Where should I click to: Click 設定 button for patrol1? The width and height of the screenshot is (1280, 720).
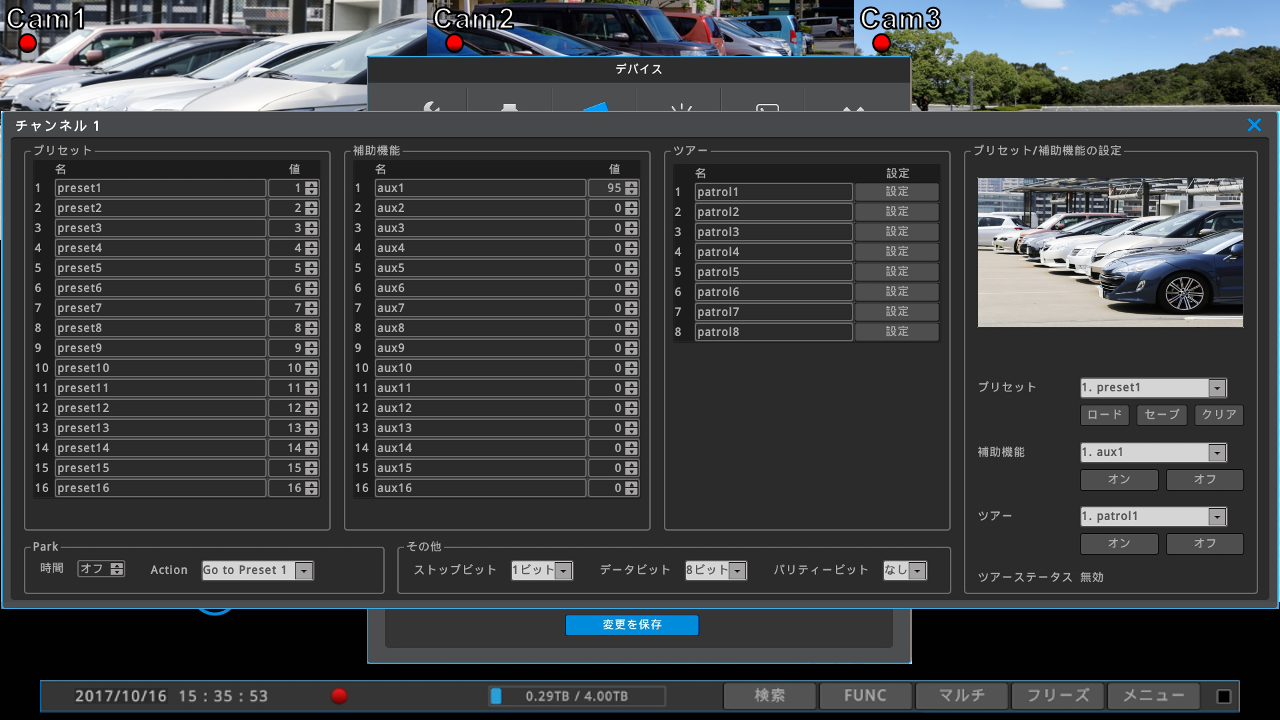coord(897,192)
